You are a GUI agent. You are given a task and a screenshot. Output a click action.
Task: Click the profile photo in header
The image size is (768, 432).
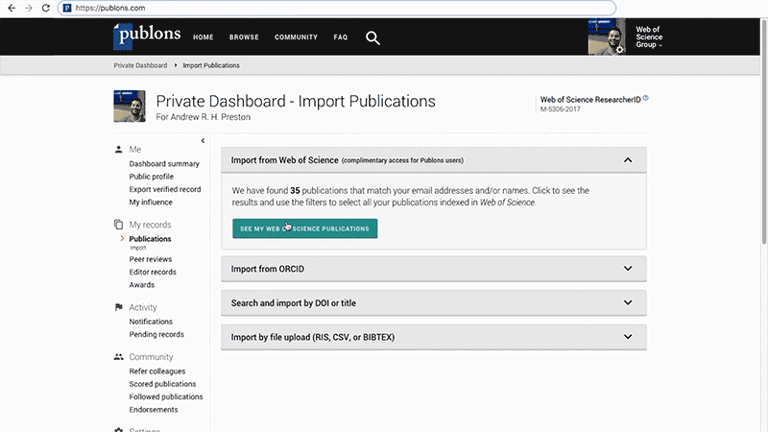pos(606,37)
